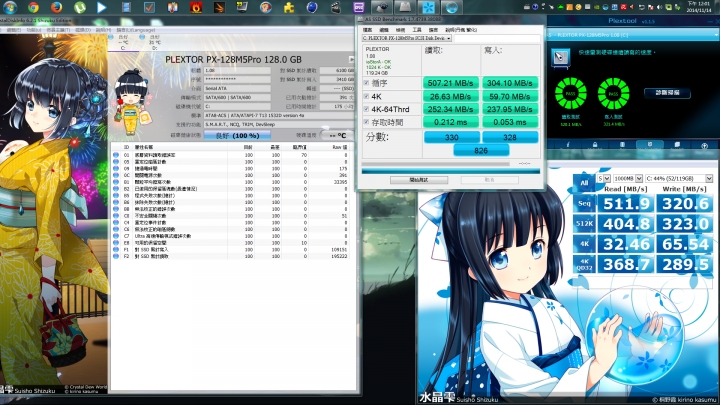Screen dimensions: 720x405
Task: Click the All button in CrystalDiskMark
Action: tap(584, 183)
